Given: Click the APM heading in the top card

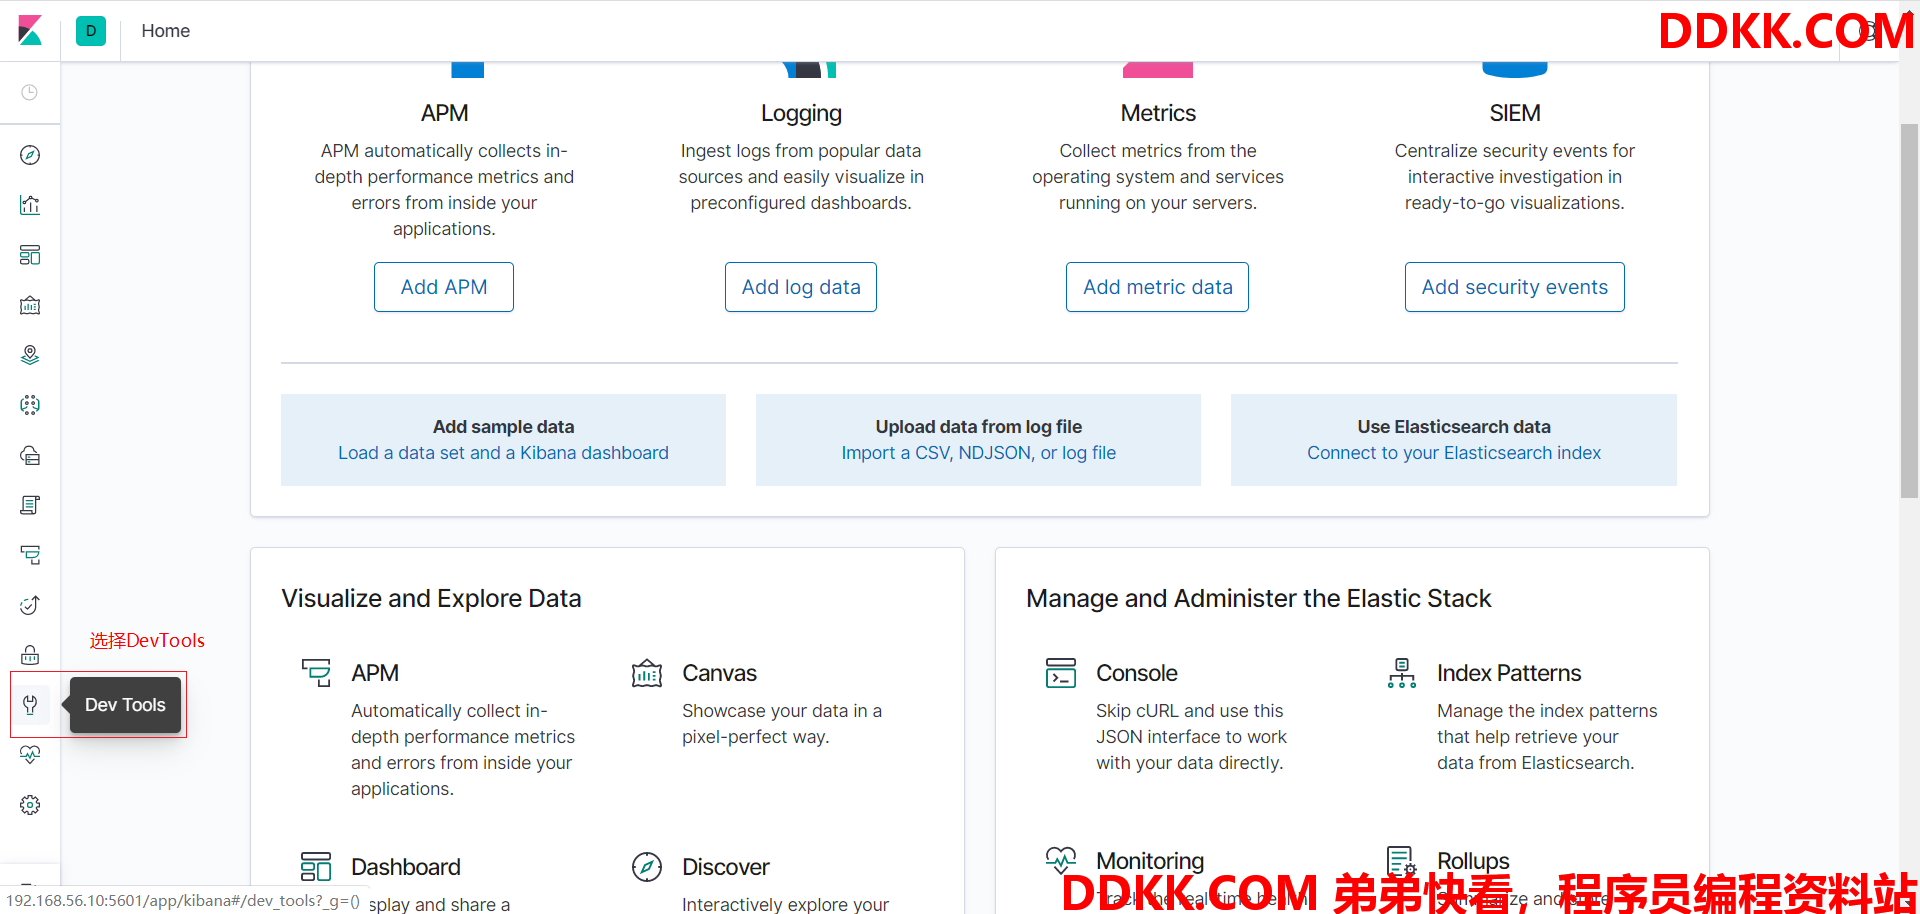Looking at the screenshot, I should point(444,113).
